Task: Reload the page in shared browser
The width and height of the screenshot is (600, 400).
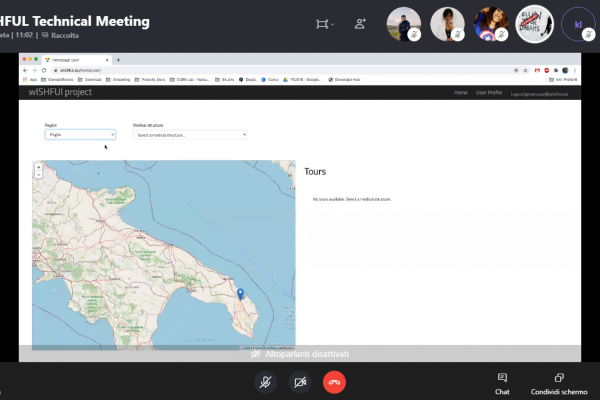Action: tap(44, 70)
